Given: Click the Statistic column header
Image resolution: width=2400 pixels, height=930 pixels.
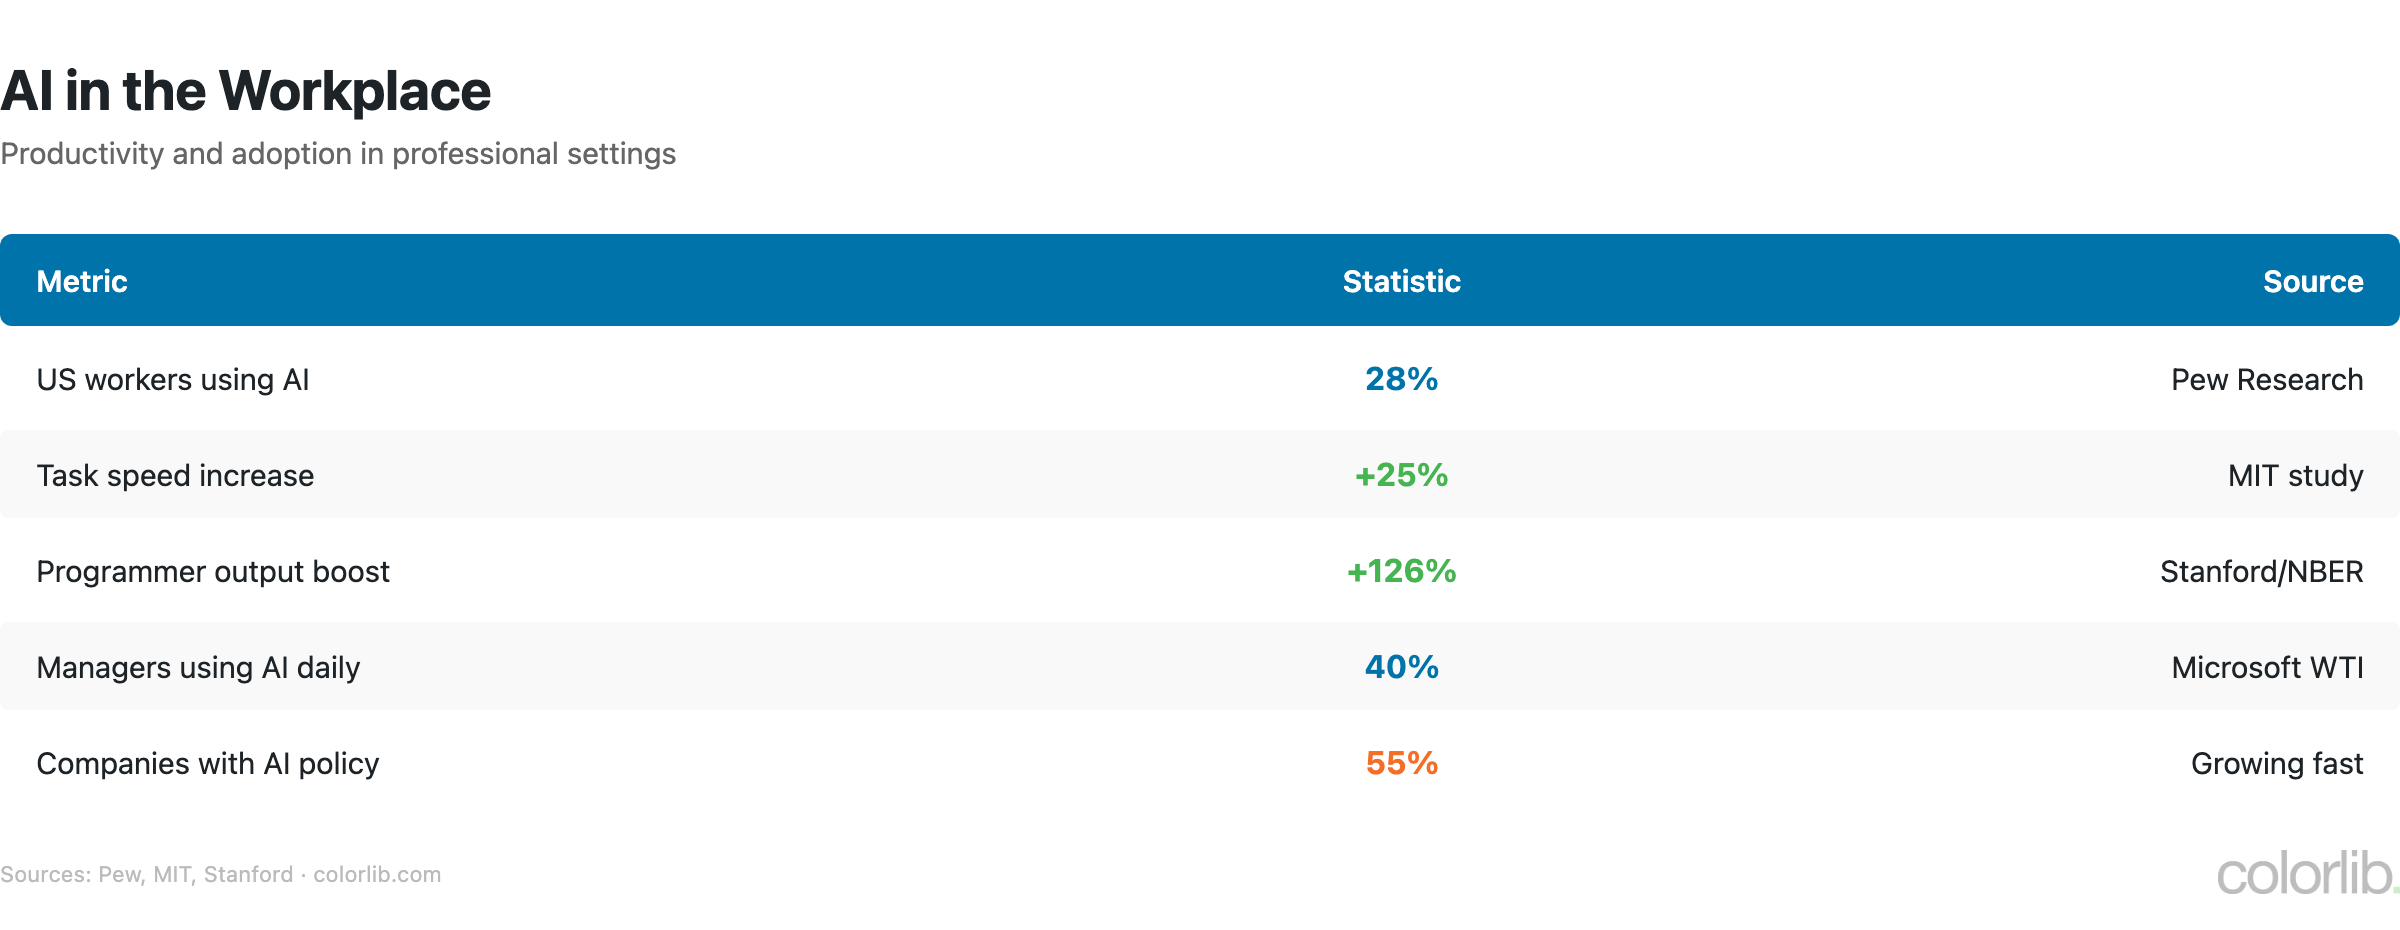Looking at the screenshot, I should [x=1401, y=281].
